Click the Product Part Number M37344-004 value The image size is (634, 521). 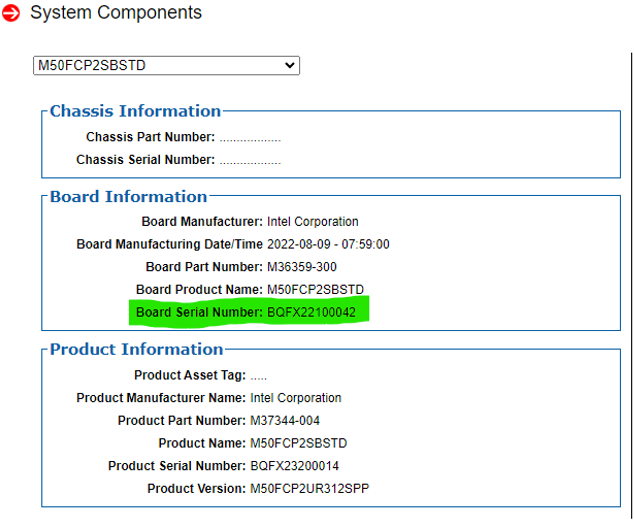pos(285,421)
